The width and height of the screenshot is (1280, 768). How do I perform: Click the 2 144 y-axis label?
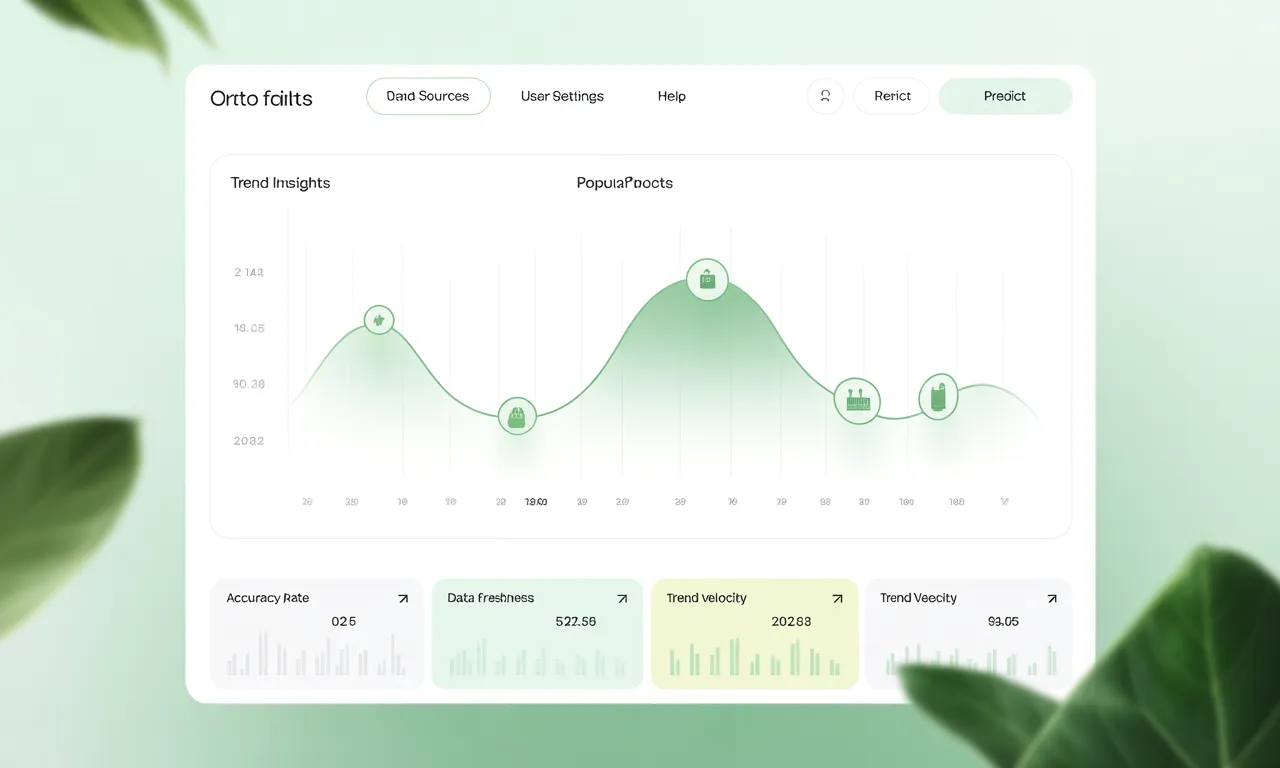click(x=249, y=272)
